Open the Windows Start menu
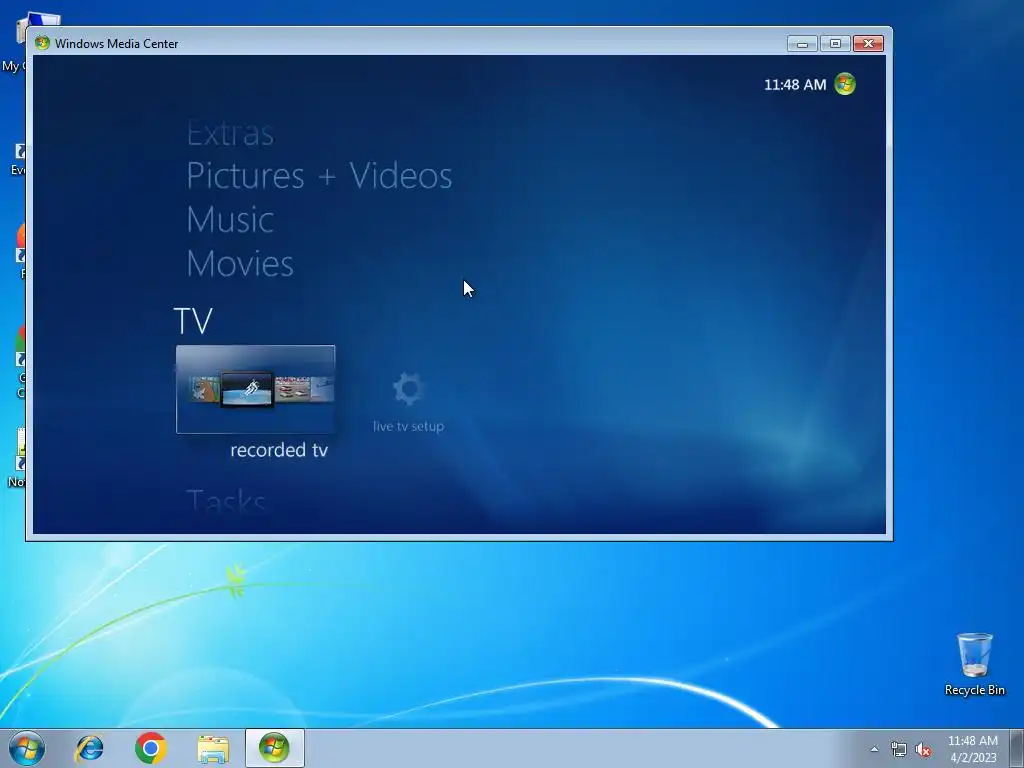This screenshot has height=768, width=1024. (x=27, y=748)
